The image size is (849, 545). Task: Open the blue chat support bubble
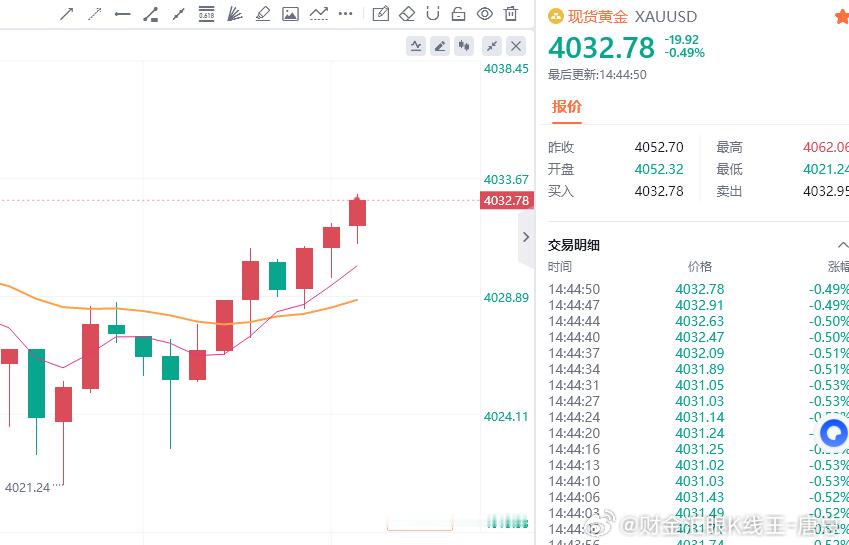(x=834, y=433)
